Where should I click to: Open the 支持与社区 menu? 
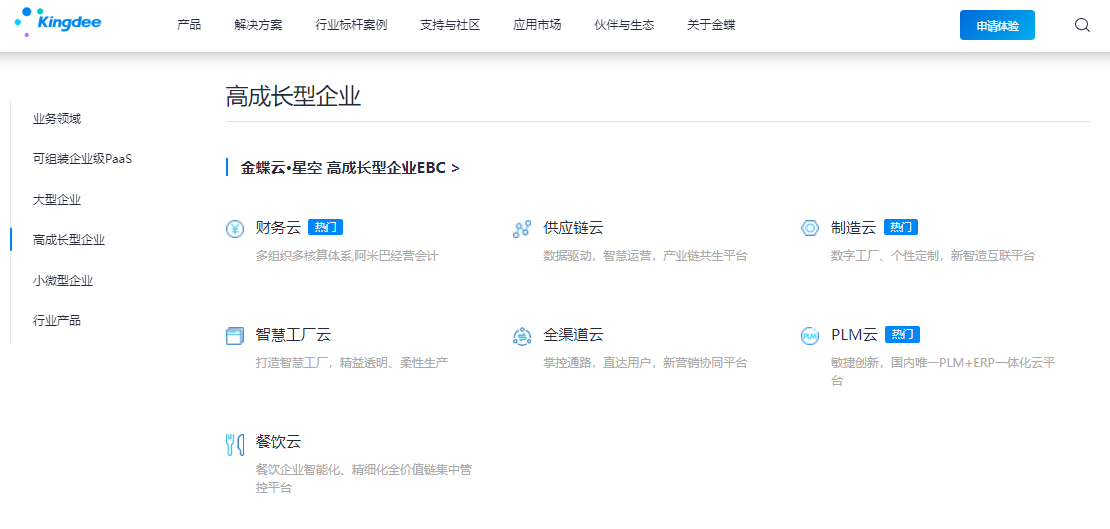coord(450,25)
